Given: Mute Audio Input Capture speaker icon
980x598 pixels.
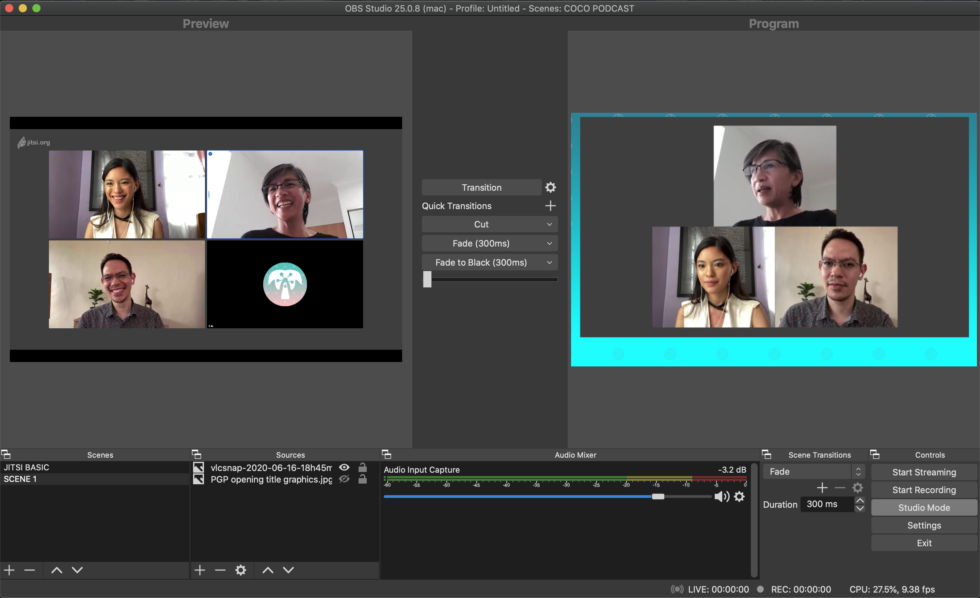Looking at the screenshot, I should coord(723,497).
